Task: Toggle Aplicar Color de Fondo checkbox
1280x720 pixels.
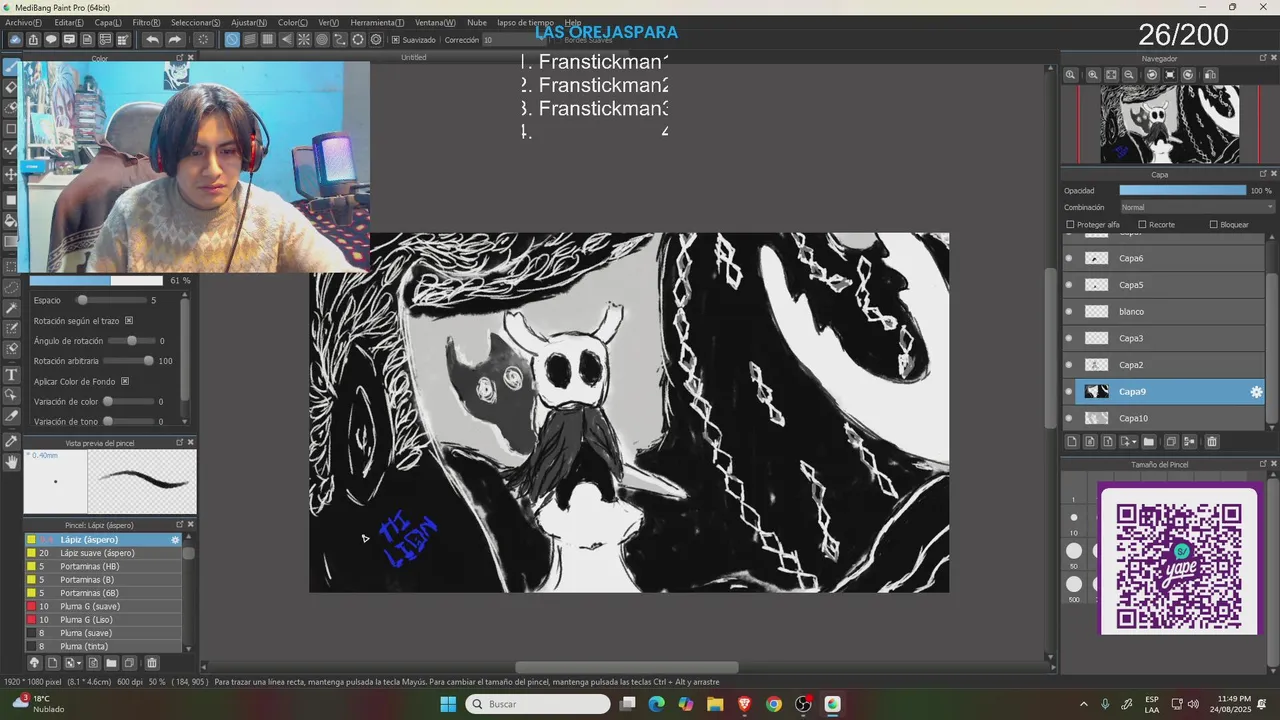Action: click(x=125, y=381)
